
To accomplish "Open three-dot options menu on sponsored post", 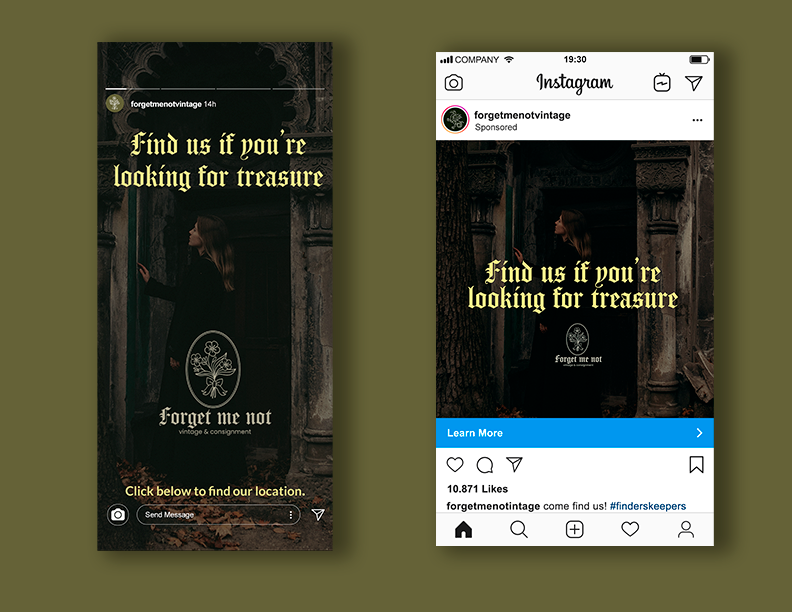I will [698, 120].
